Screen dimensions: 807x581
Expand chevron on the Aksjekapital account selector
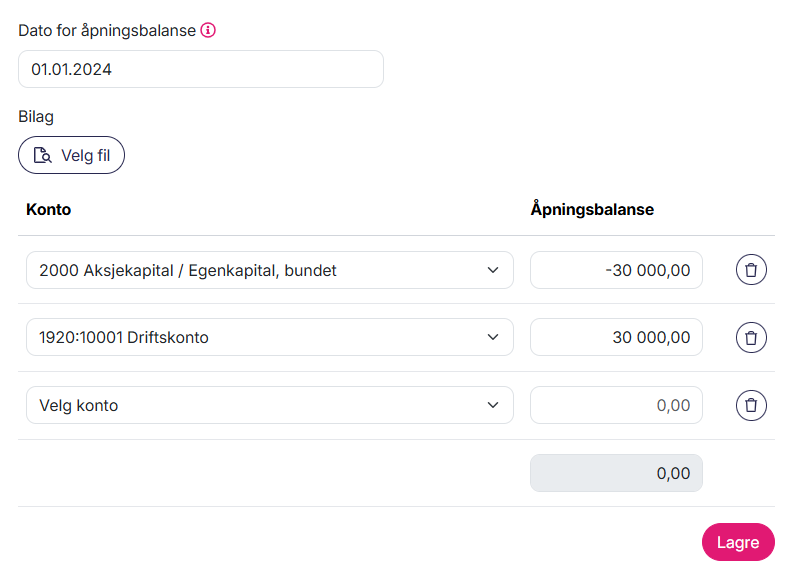pos(492,270)
